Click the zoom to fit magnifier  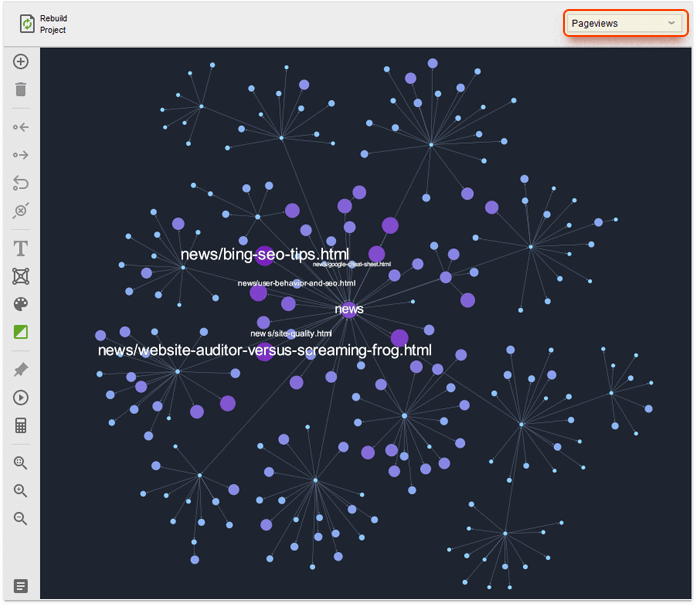[20, 463]
